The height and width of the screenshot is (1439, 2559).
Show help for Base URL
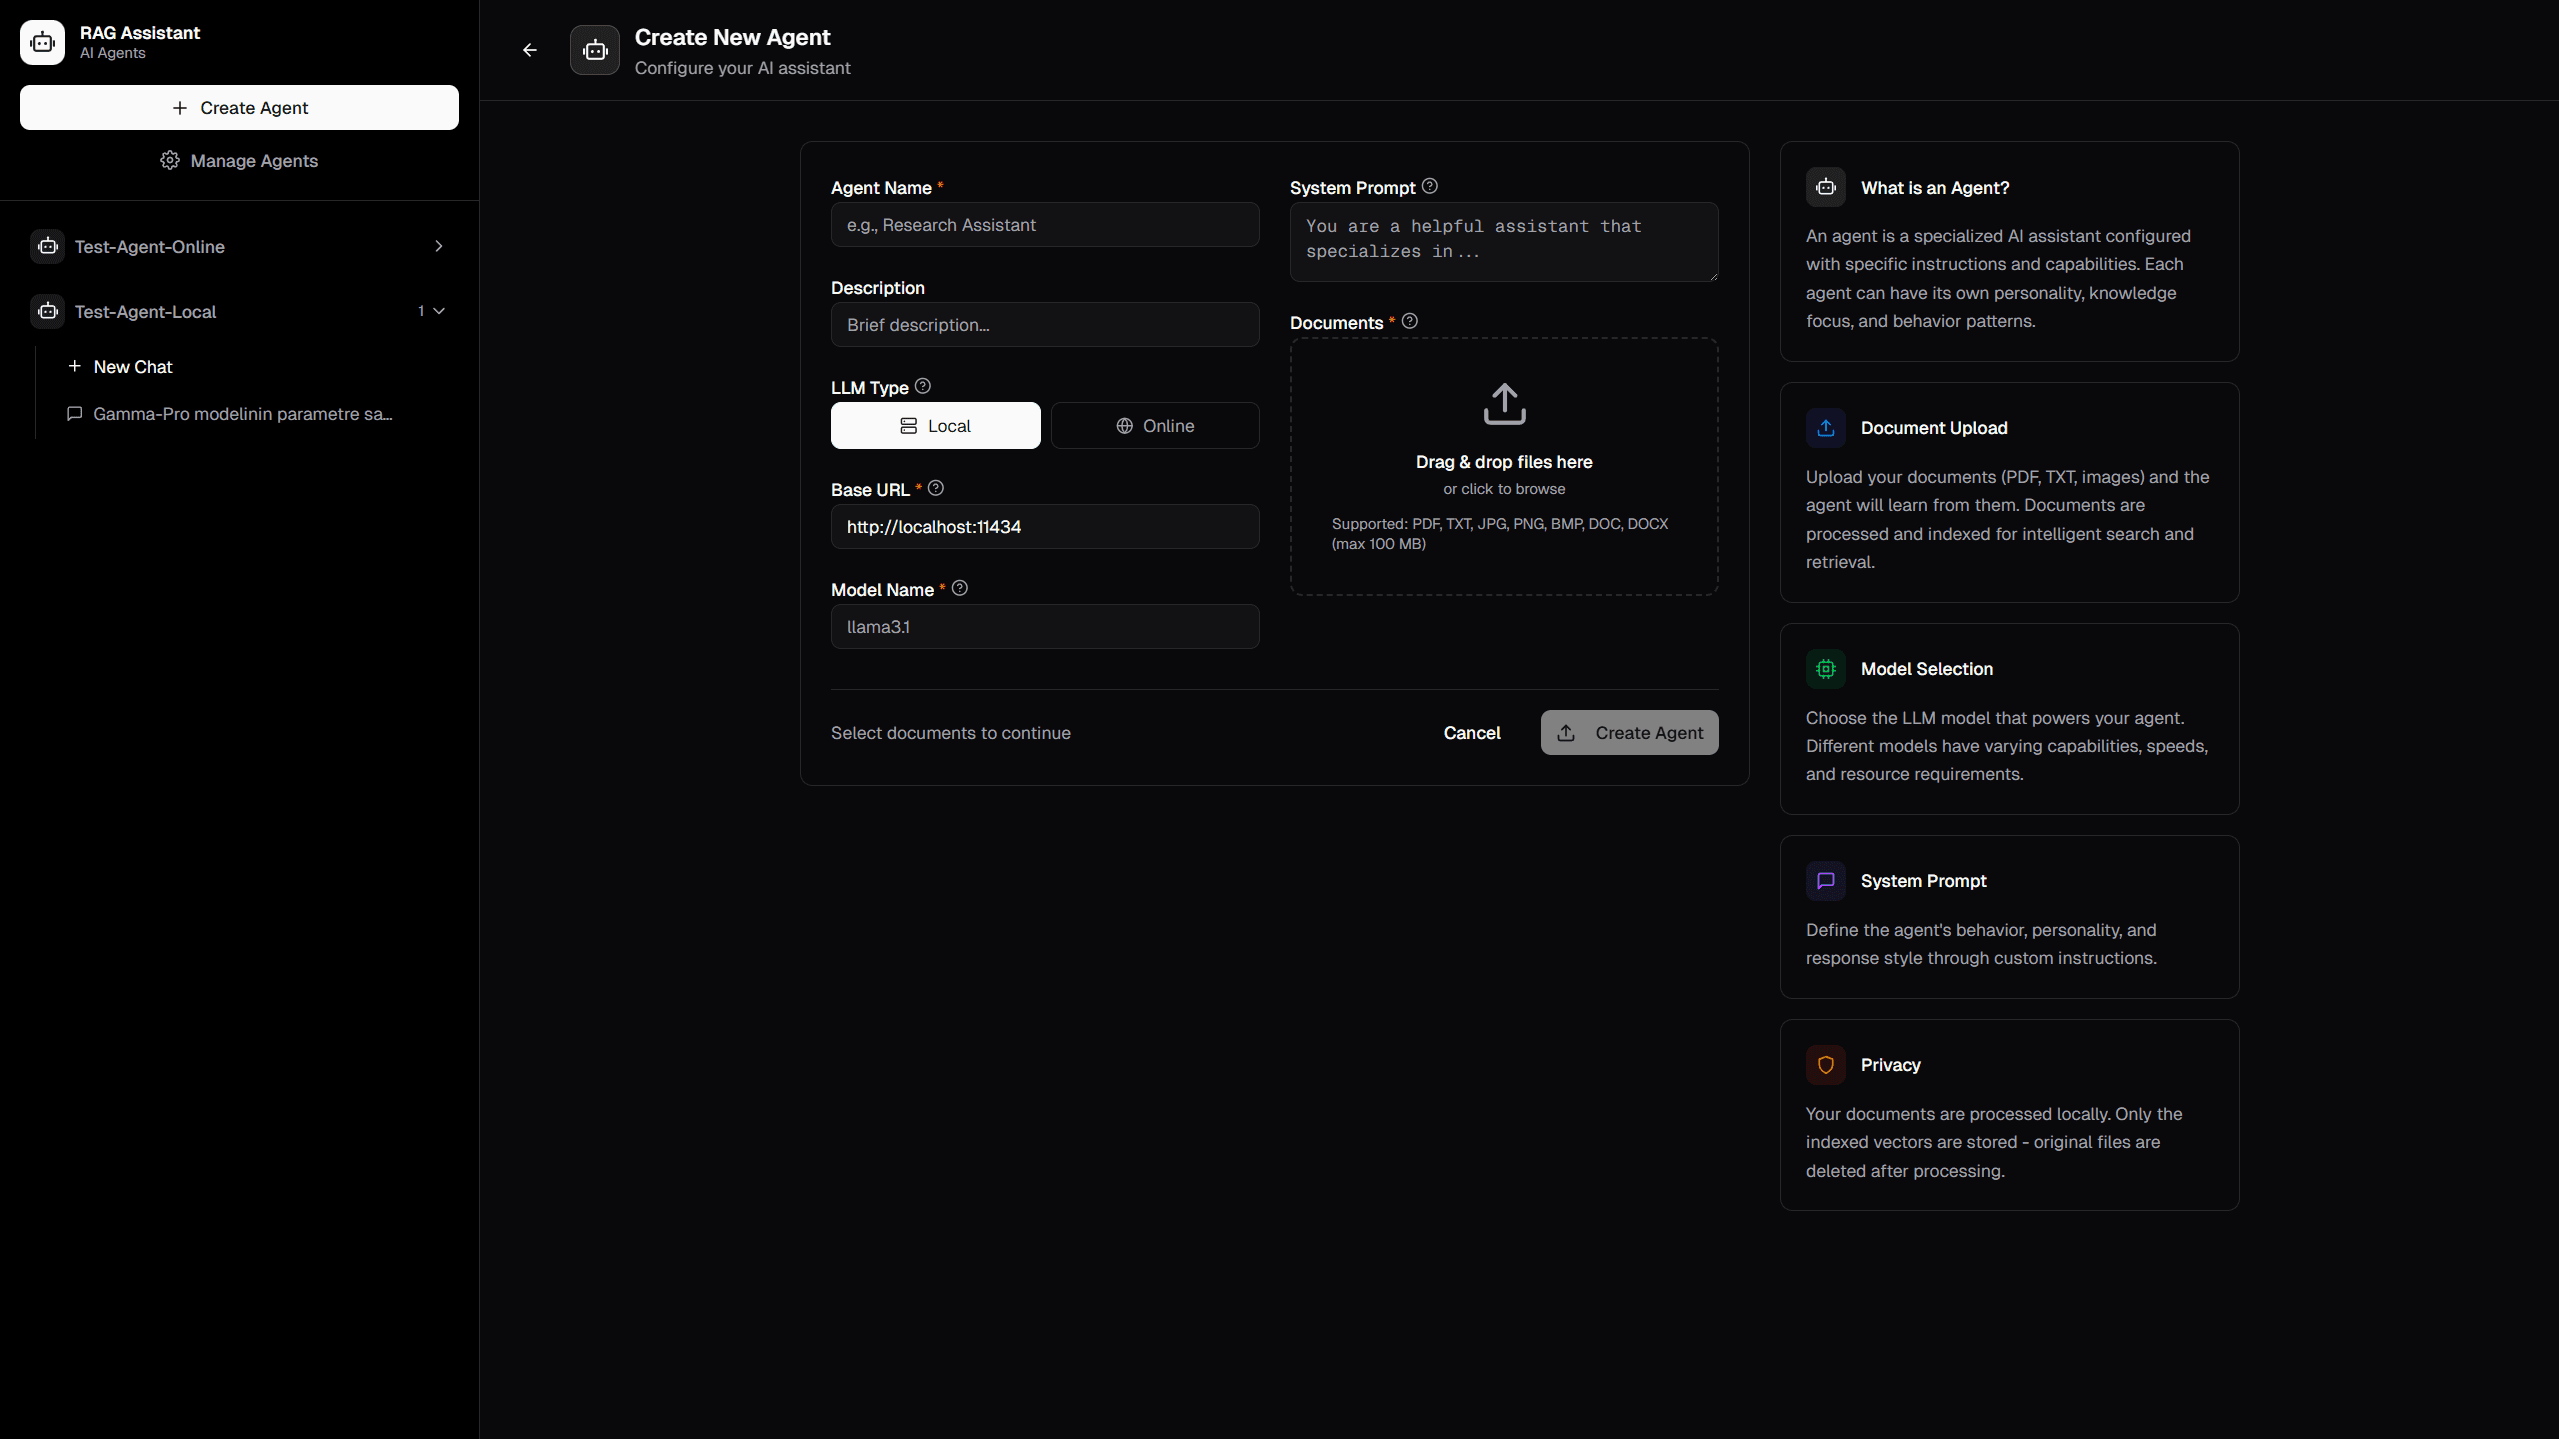tap(936, 488)
